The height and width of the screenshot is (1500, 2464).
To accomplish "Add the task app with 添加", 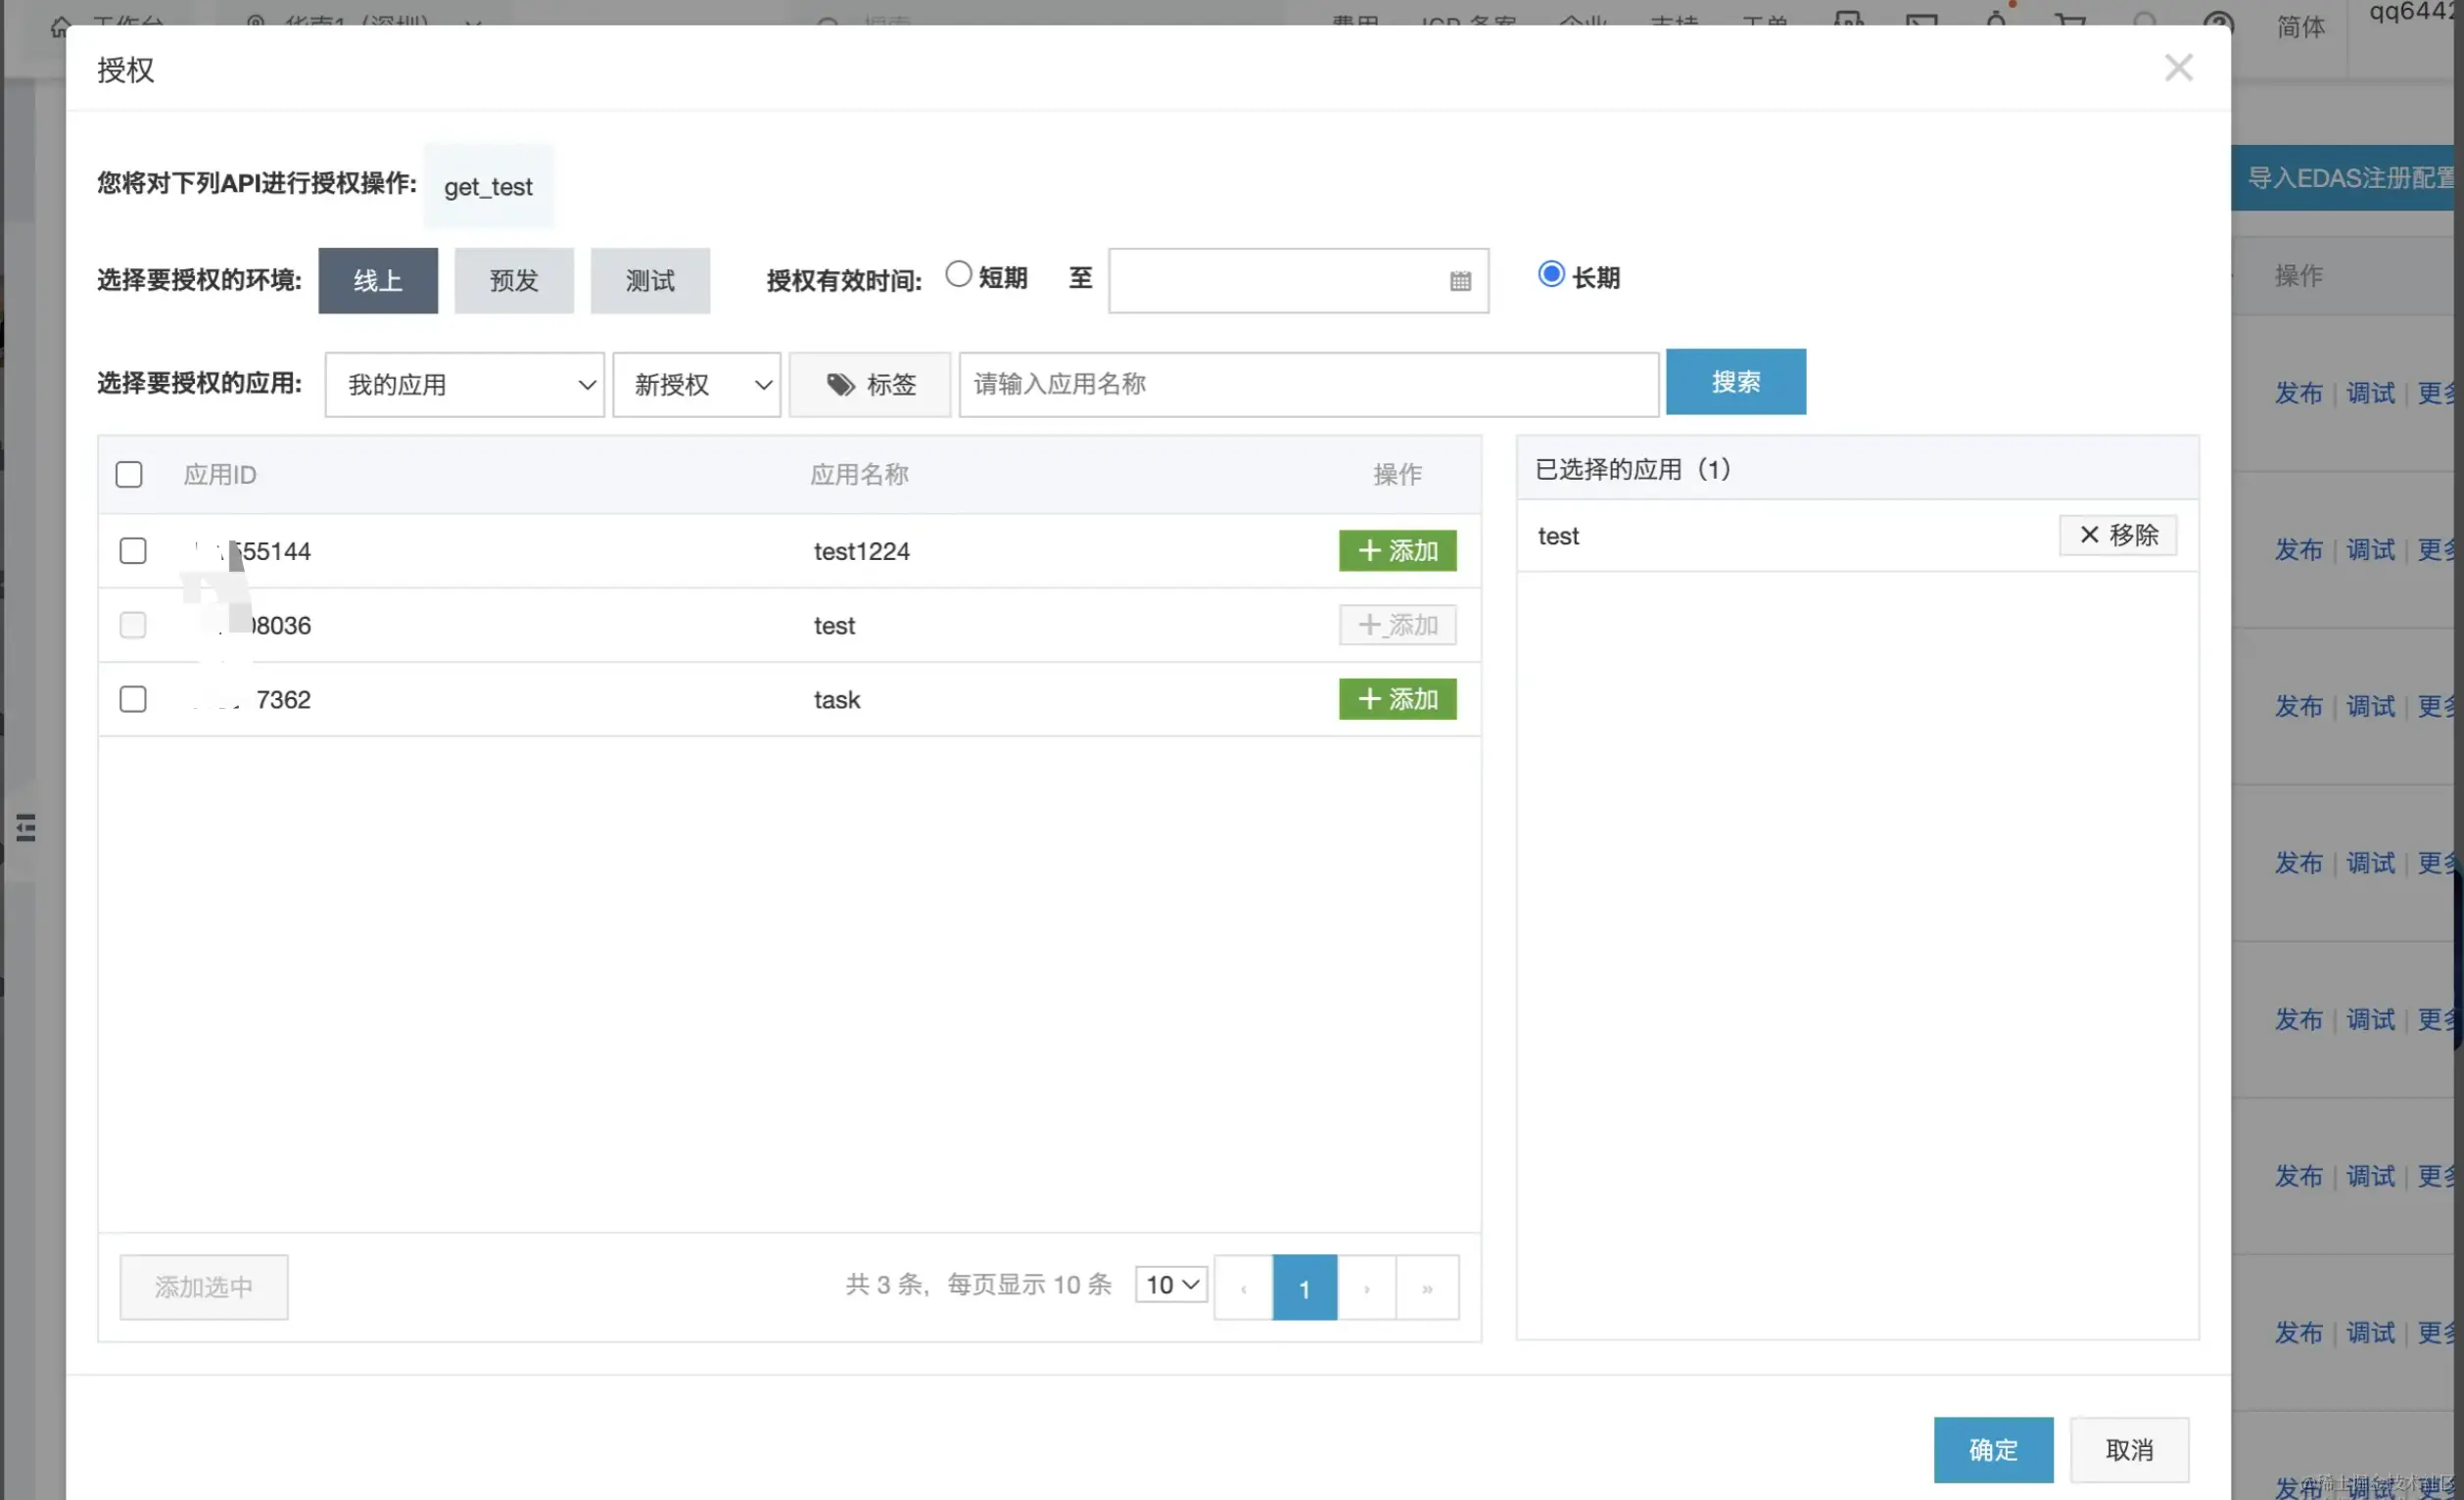I will tap(1397, 698).
